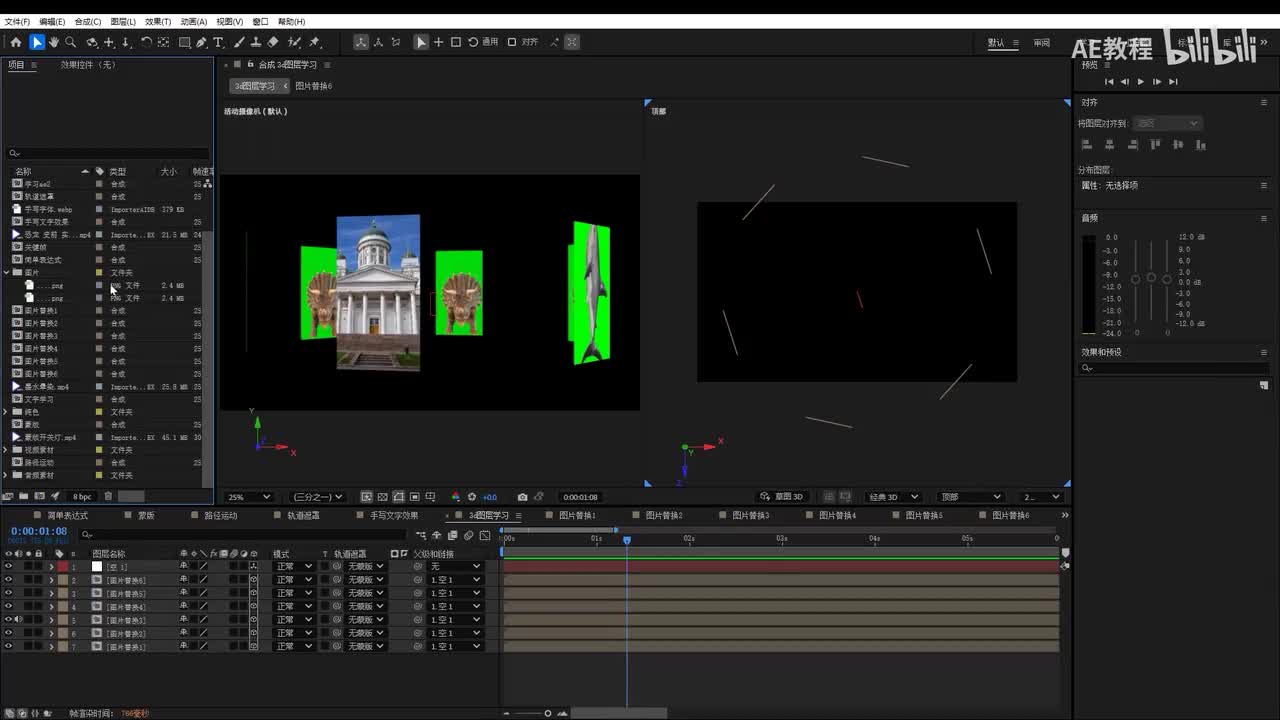Screen dimensions: 1280x720
Task: Click the red label swatch of layer 1
Action: pos(62,566)
